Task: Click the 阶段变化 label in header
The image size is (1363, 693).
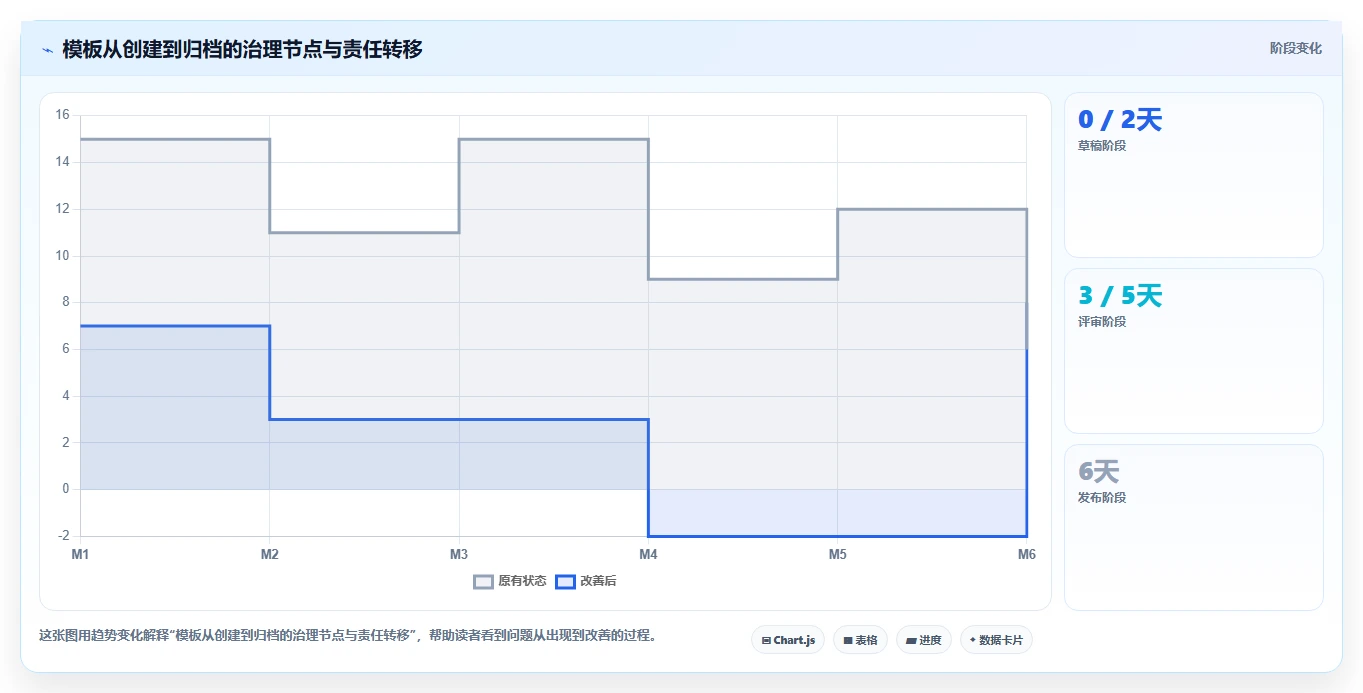Action: click(x=1295, y=48)
